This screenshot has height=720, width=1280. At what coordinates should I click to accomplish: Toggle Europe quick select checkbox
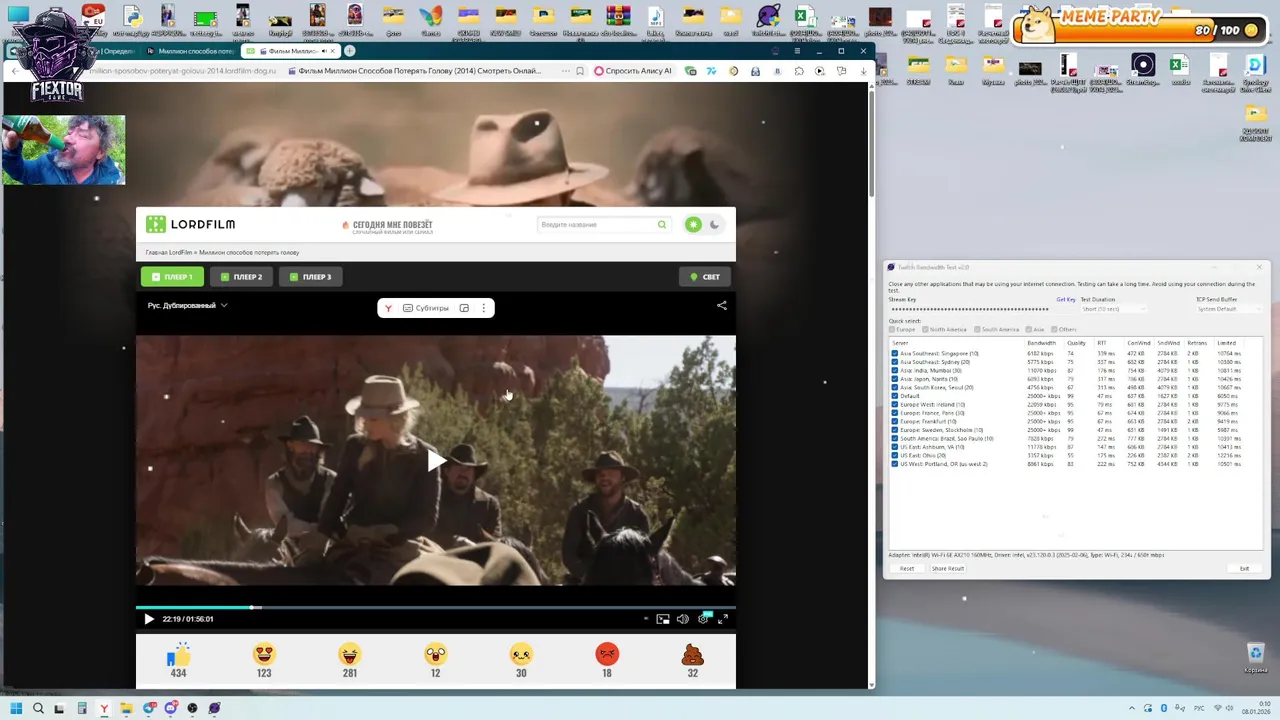tap(893, 330)
